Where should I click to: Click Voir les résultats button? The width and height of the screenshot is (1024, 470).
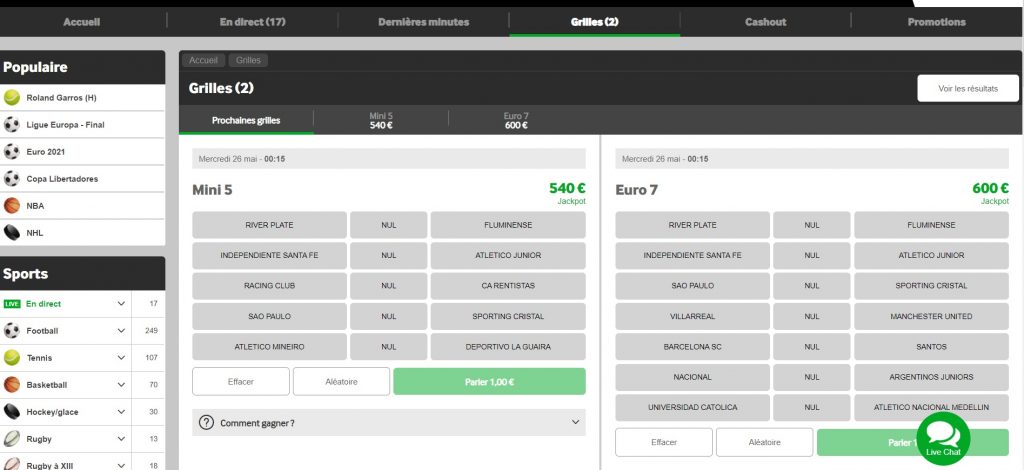[x=968, y=88]
